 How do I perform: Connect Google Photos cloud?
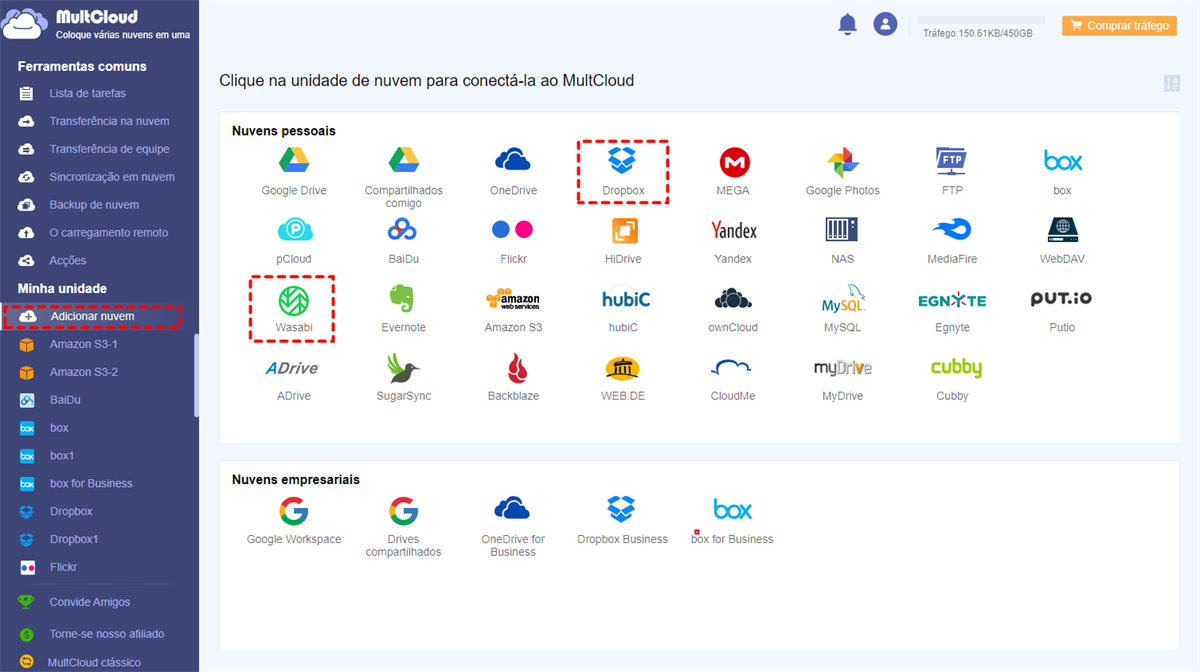843,162
